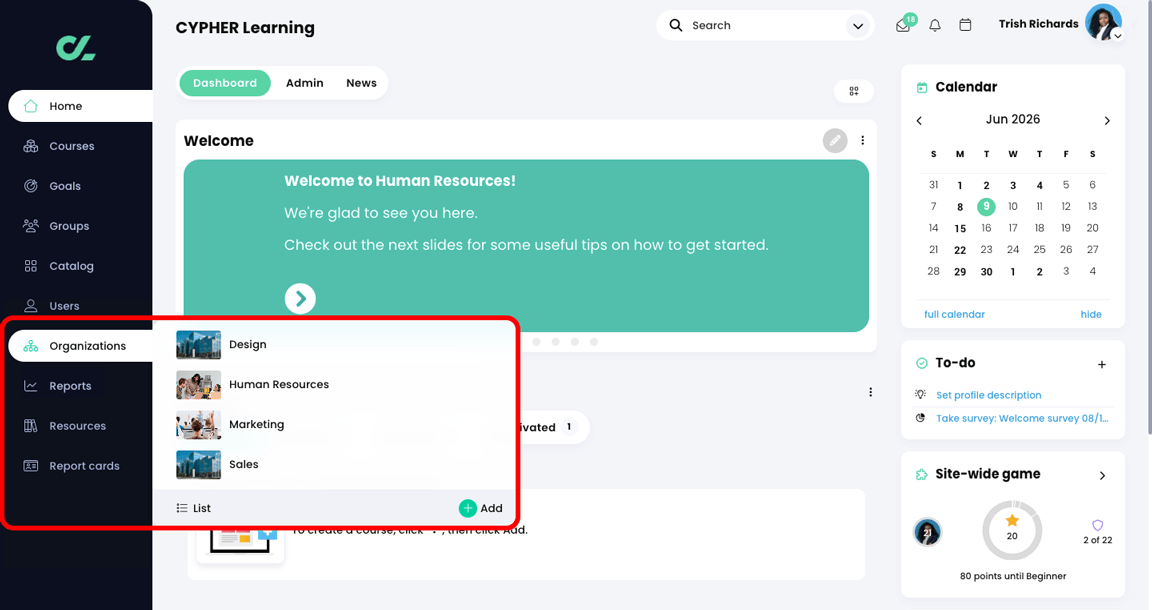Open the messages inbox icon

(904, 26)
